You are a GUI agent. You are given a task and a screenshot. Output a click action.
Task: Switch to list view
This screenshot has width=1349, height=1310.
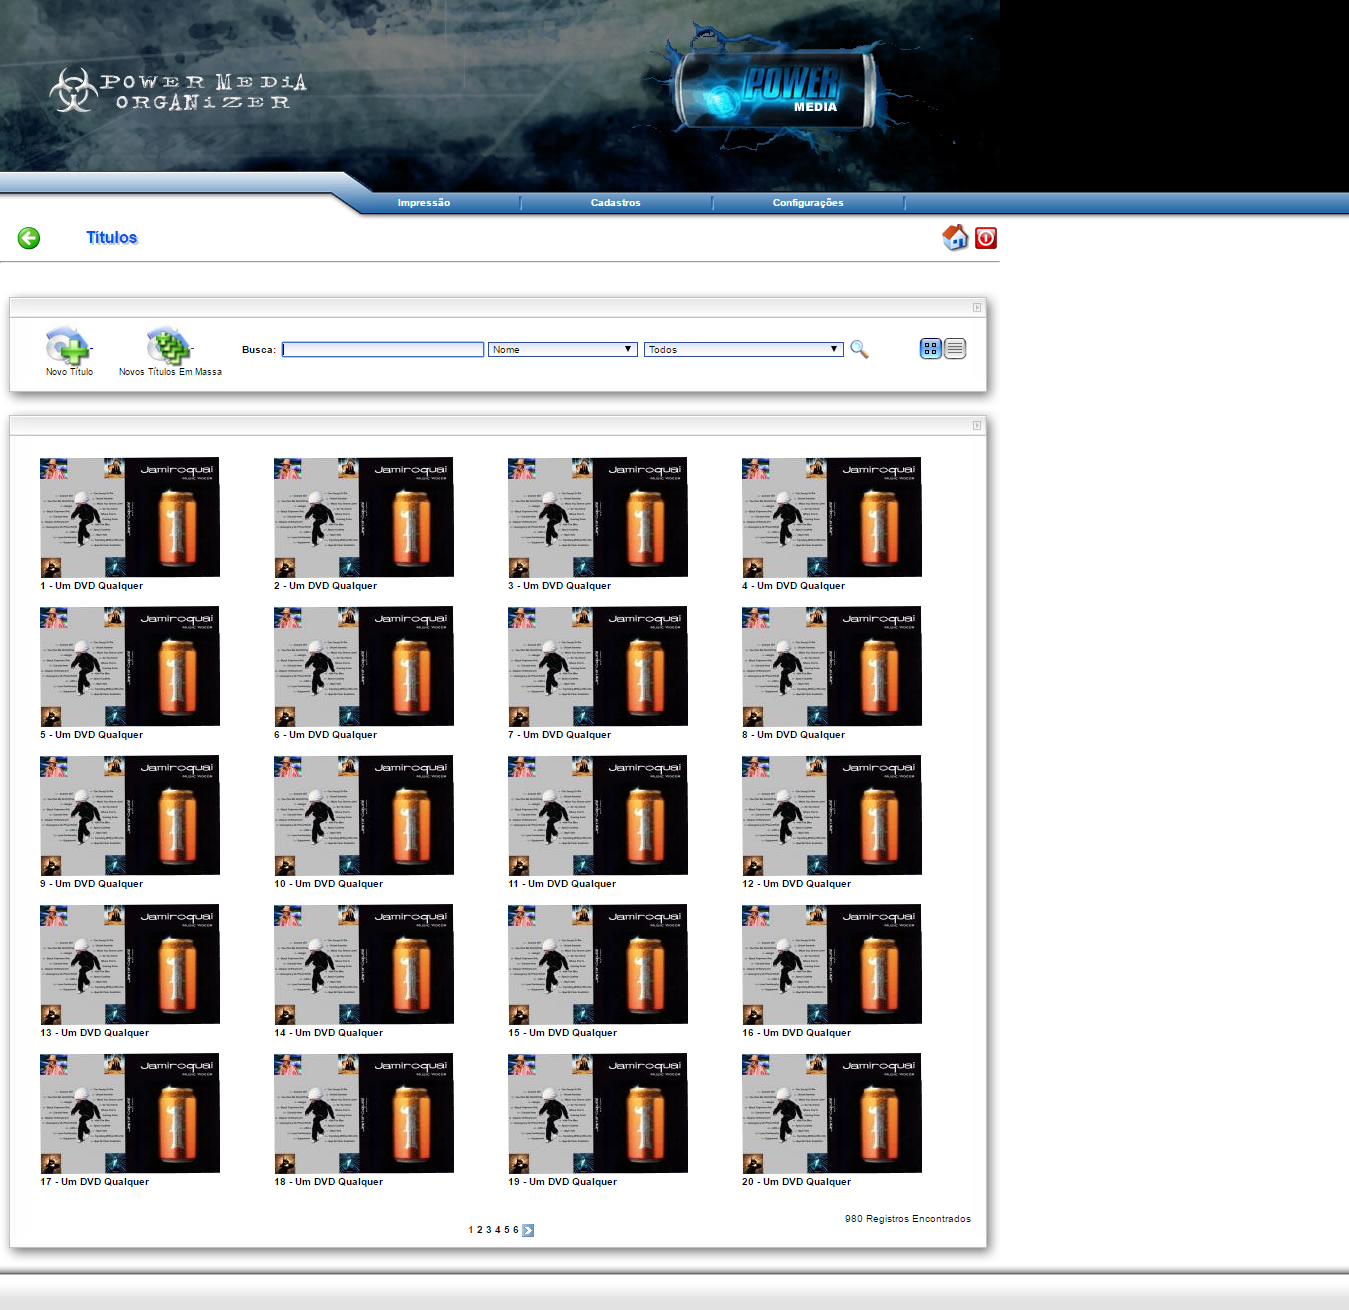click(x=955, y=348)
